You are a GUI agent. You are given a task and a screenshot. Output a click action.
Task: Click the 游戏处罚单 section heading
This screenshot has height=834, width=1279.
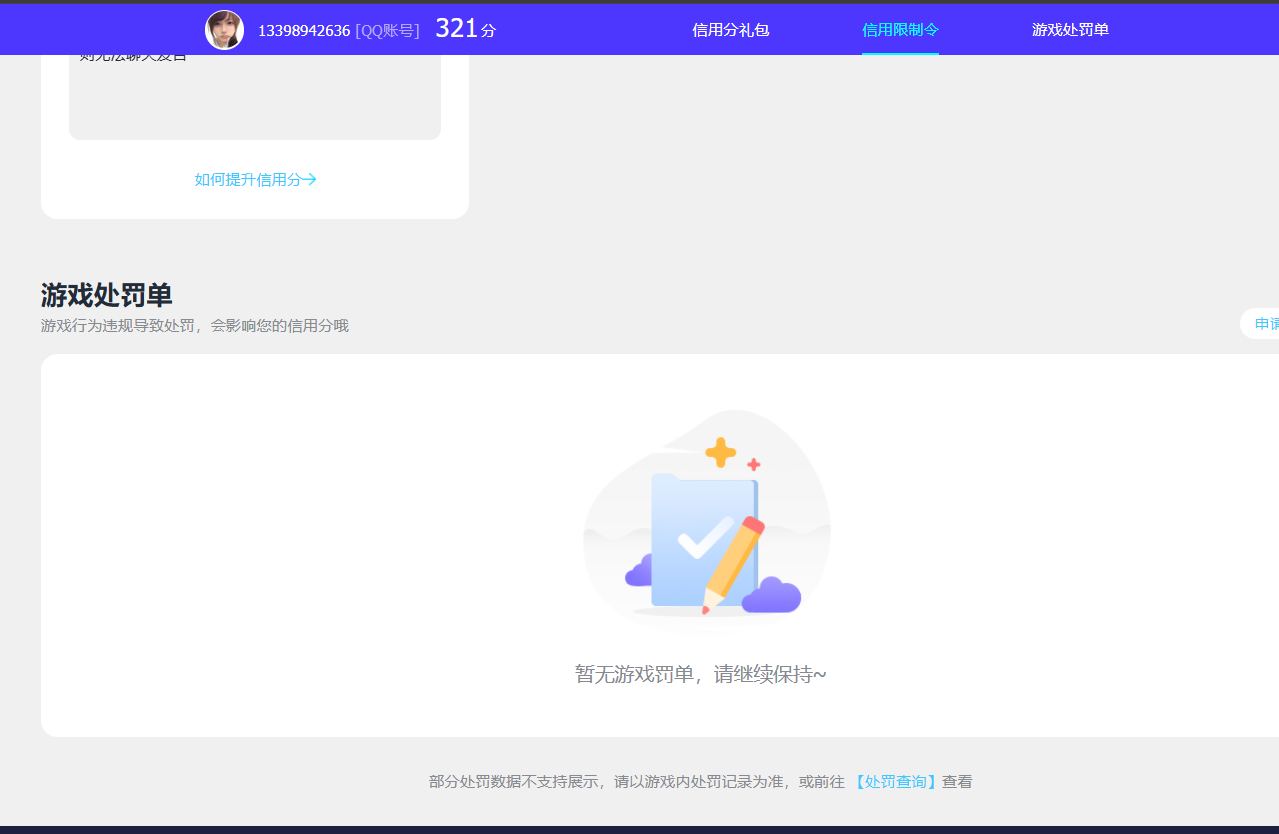tap(105, 296)
